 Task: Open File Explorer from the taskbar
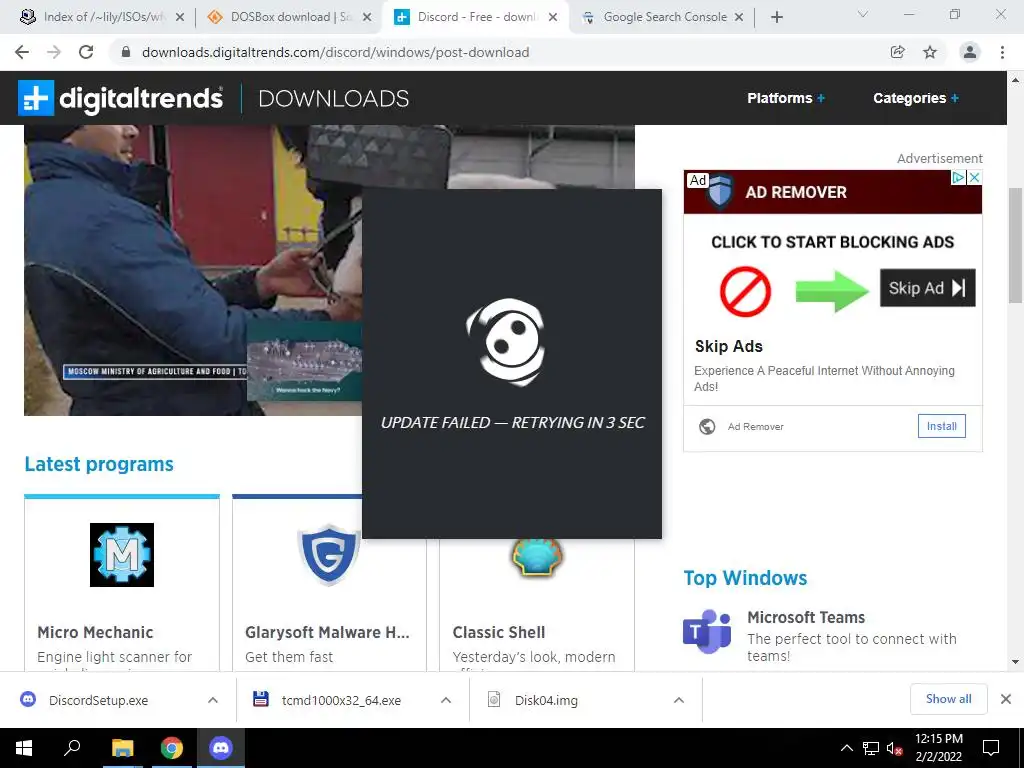pyautogui.click(x=122, y=748)
